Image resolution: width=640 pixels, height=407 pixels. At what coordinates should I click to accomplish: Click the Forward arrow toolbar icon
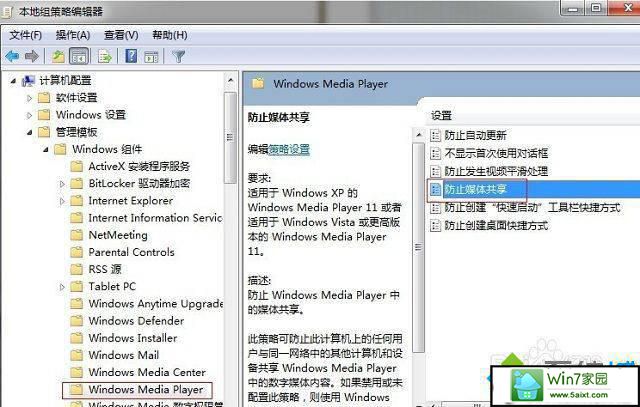(x=32, y=56)
